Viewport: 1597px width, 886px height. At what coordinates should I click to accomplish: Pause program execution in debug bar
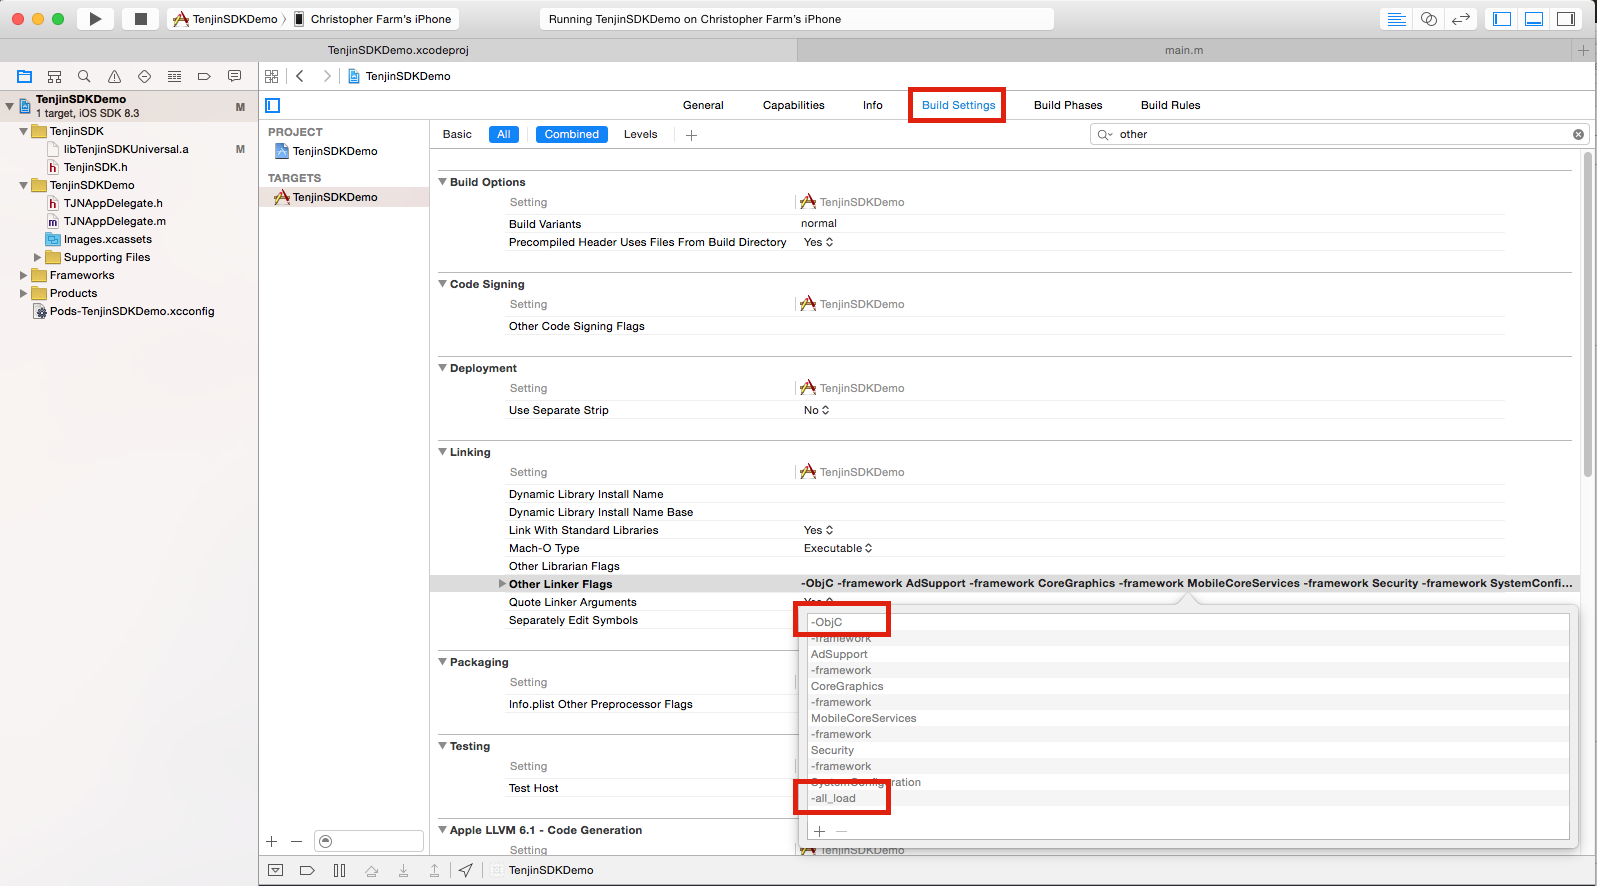pyautogui.click(x=339, y=870)
